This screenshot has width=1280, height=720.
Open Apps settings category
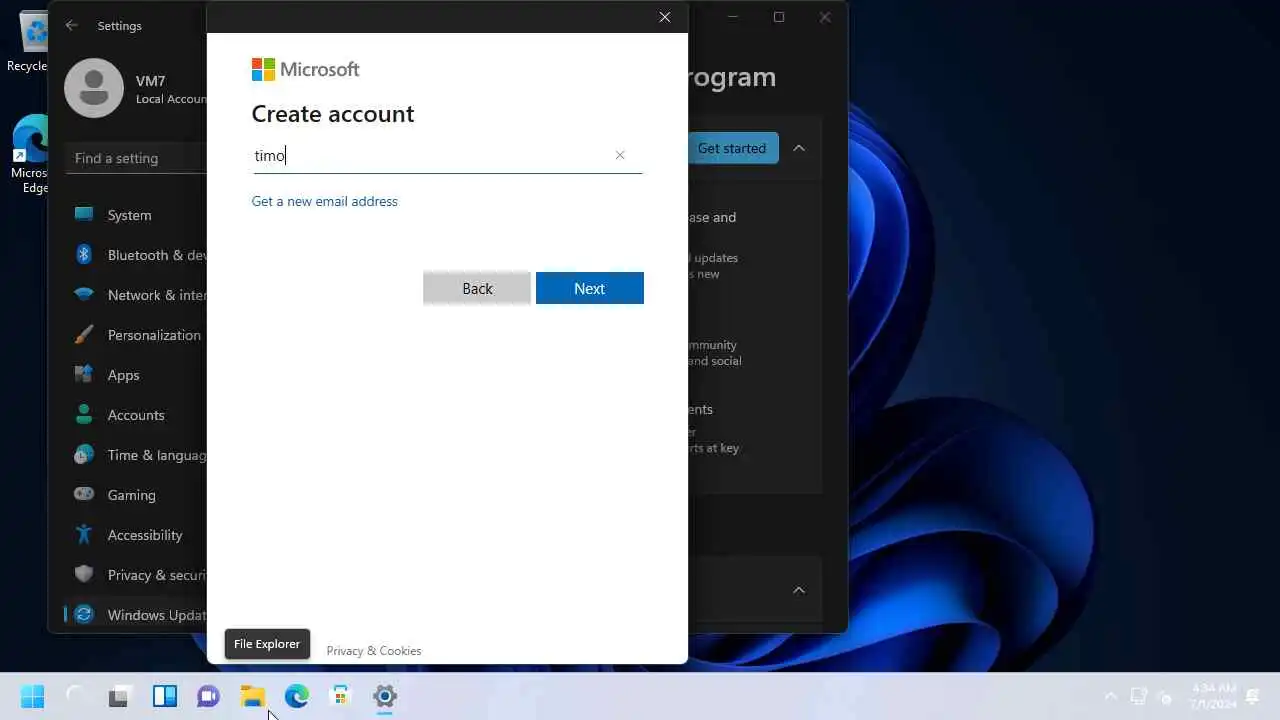(136, 375)
